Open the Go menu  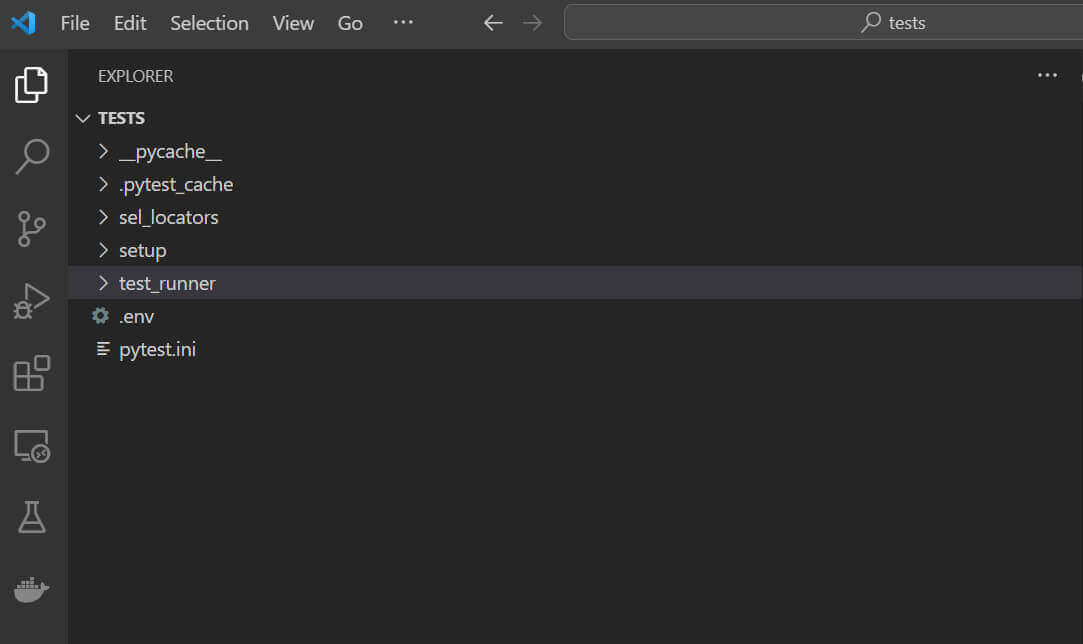coord(350,23)
